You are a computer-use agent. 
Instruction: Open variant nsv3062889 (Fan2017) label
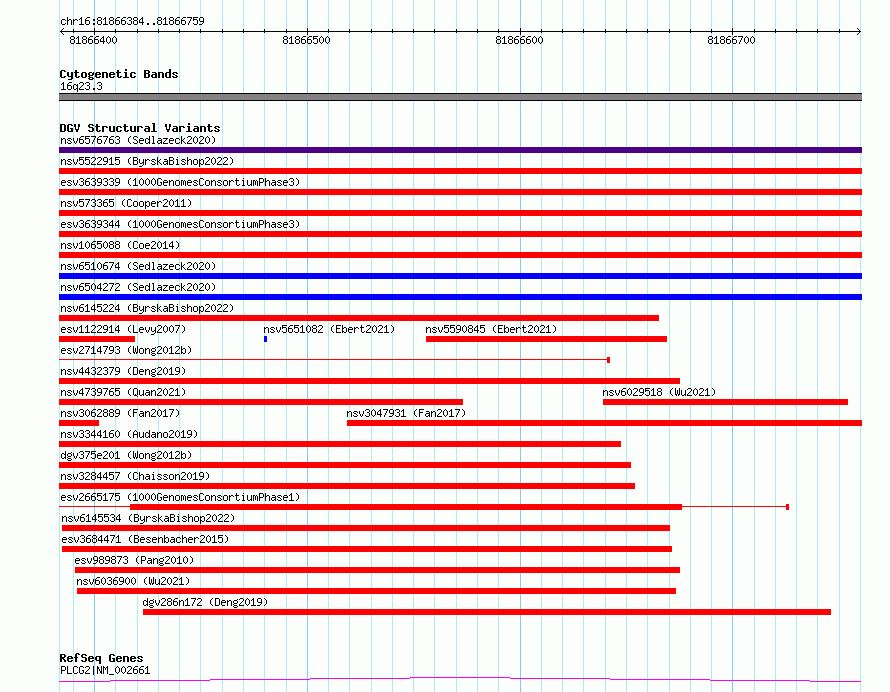pos(120,413)
